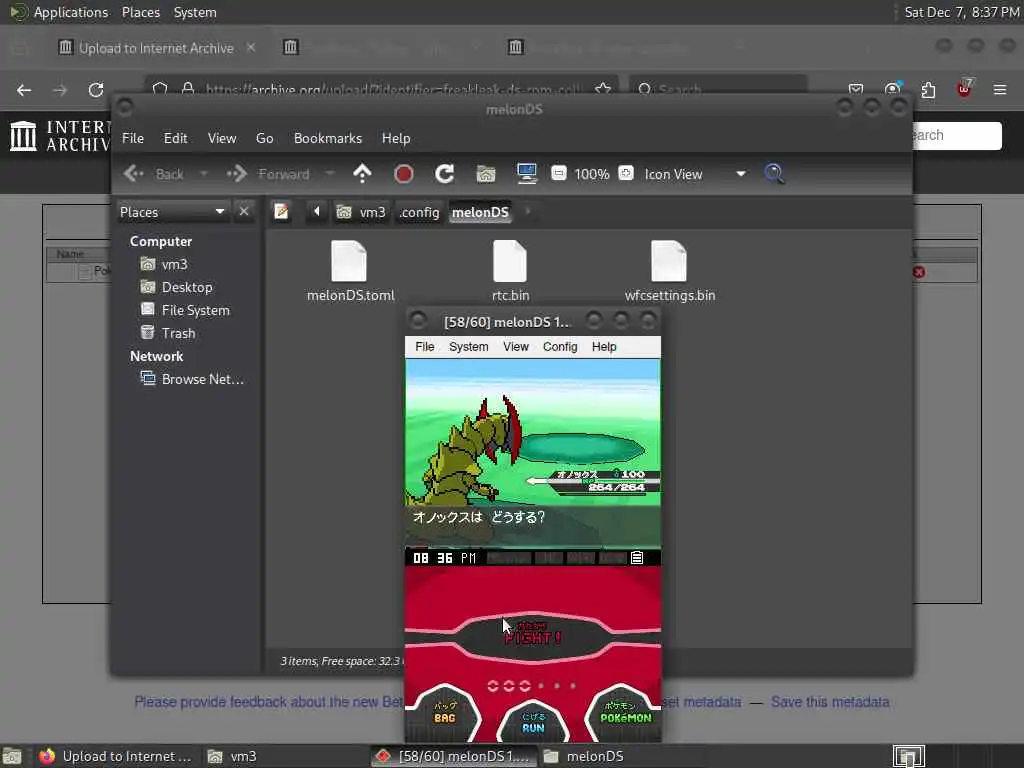This screenshot has height=768, width=1024.
Task: Open file manager Go menu
Action: [264, 138]
